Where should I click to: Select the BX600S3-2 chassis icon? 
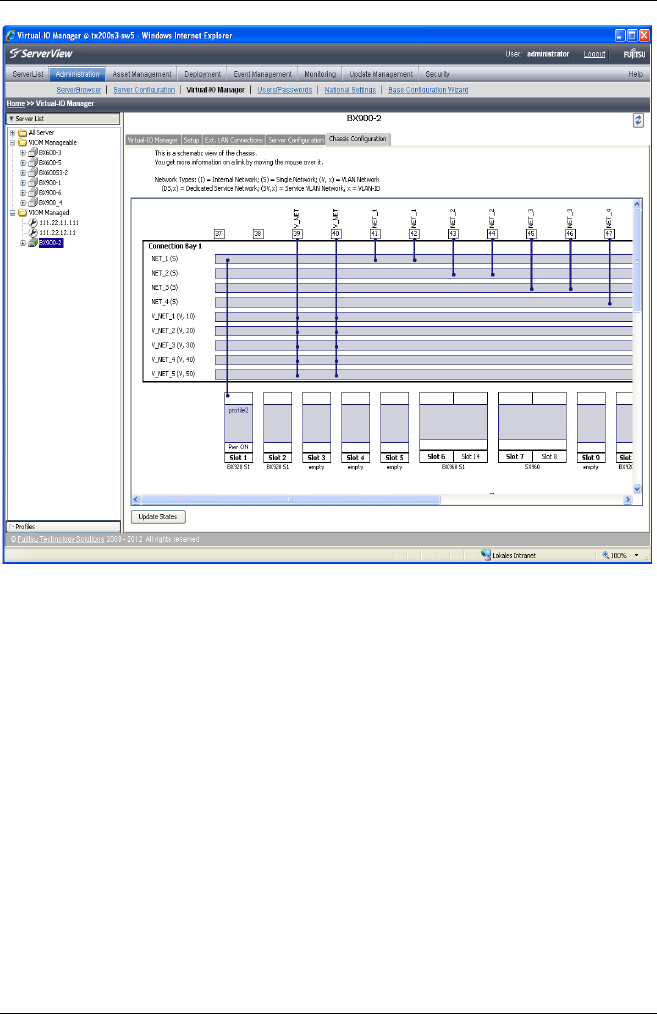pyautogui.click(x=33, y=173)
